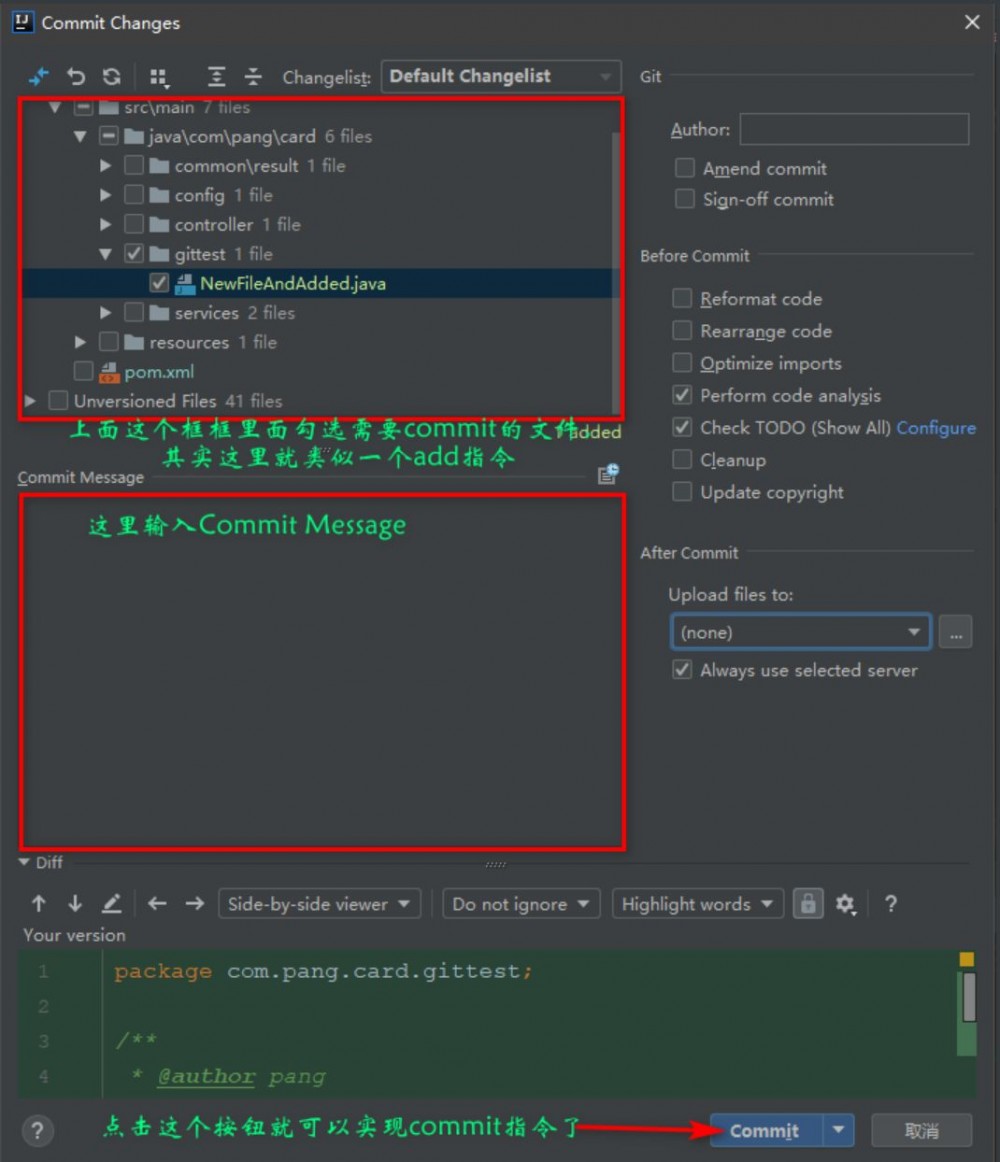Select the Rollback icon in the toolbar

pyautogui.click(x=75, y=76)
